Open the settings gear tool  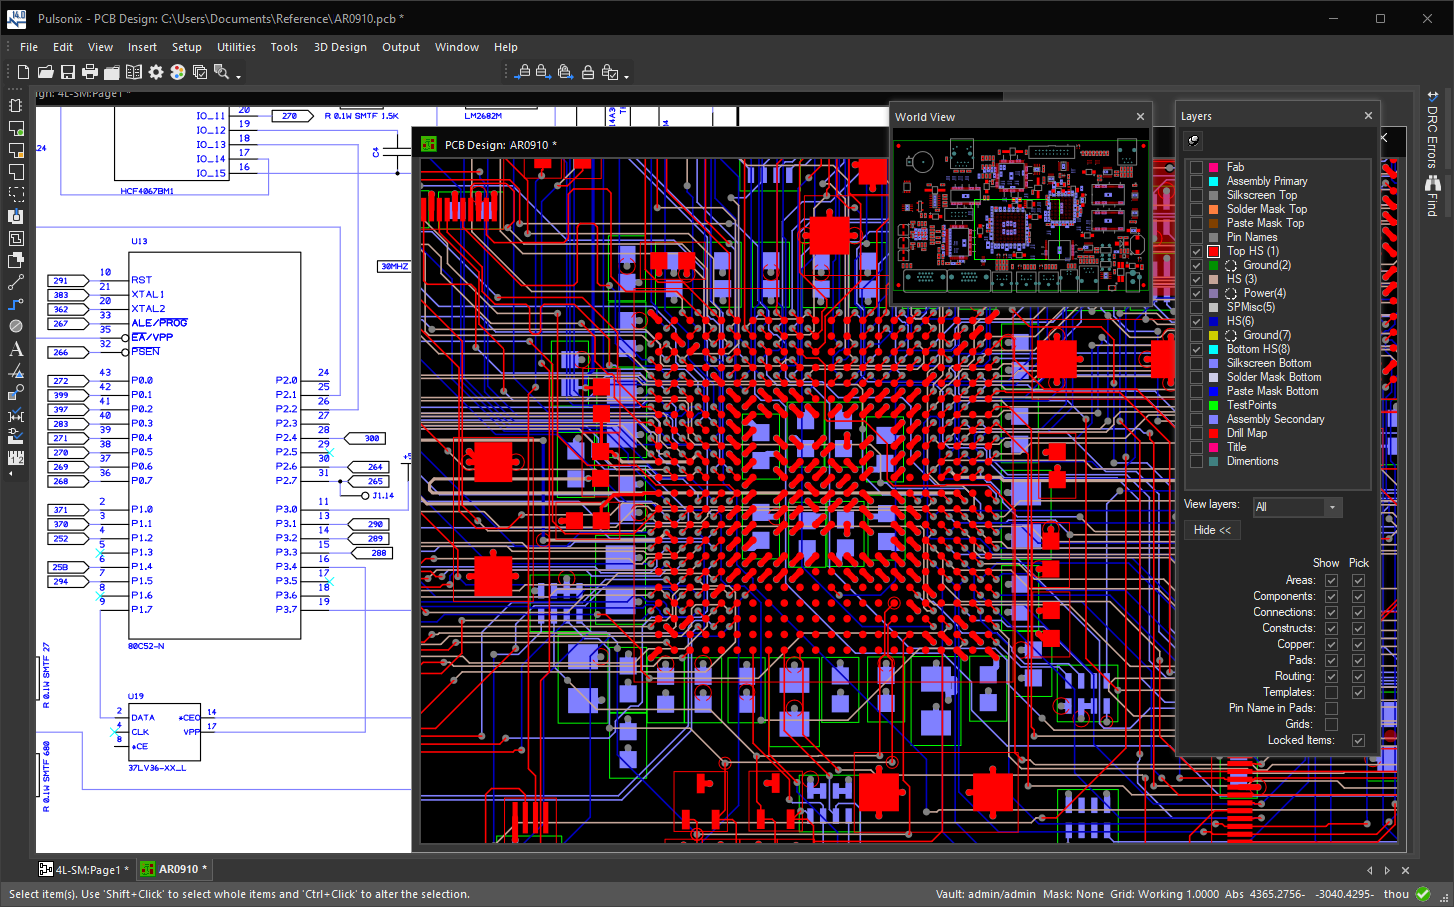[156, 72]
